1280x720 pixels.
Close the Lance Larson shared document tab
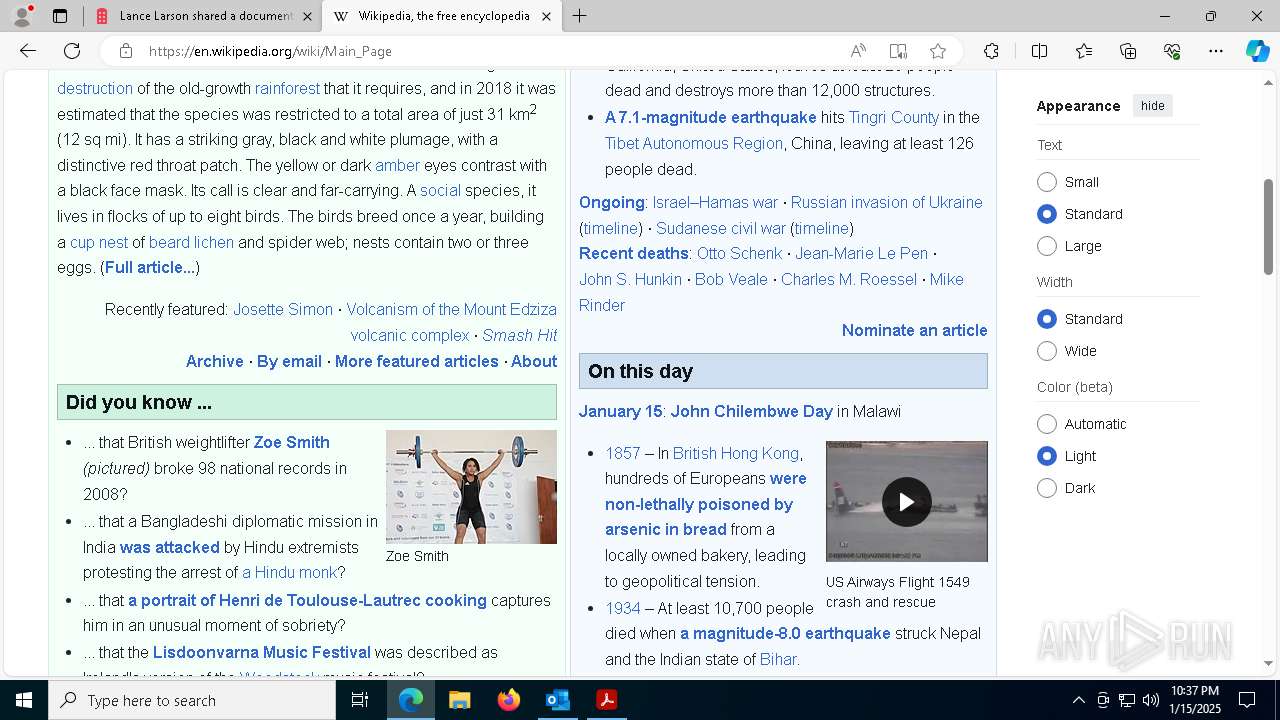pyautogui.click(x=308, y=16)
